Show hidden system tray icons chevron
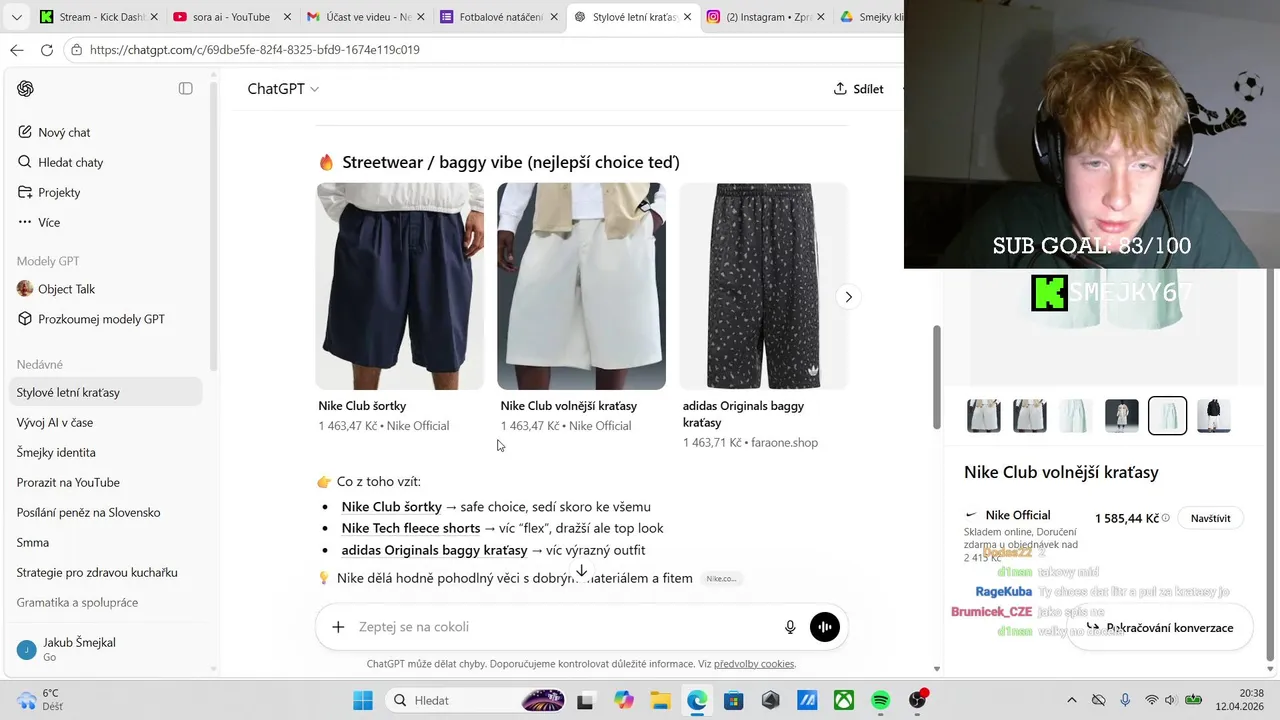 click(x=1072, y=700)
